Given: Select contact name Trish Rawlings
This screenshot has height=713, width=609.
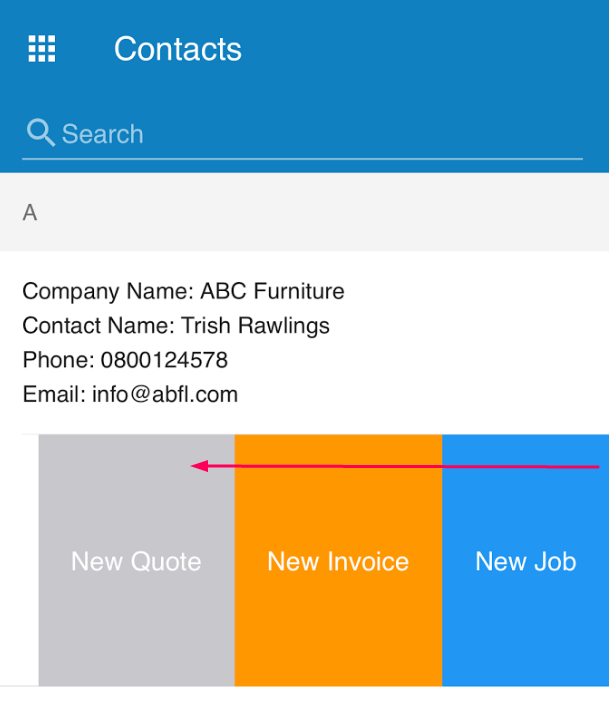Looking at the screenshot, I should pyautogui.click(x=255, y=326).
